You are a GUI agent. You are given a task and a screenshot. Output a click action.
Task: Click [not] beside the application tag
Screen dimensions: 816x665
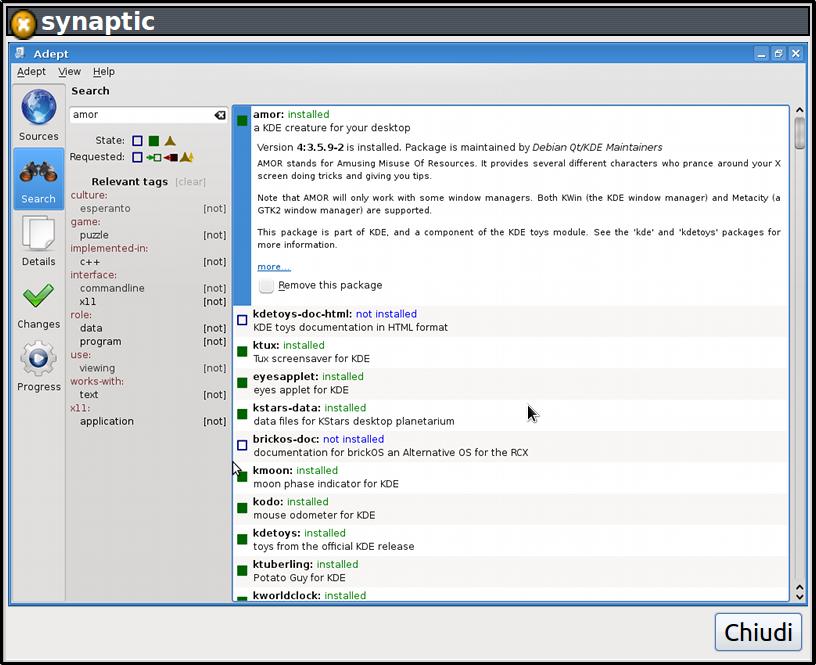point(214,421)
